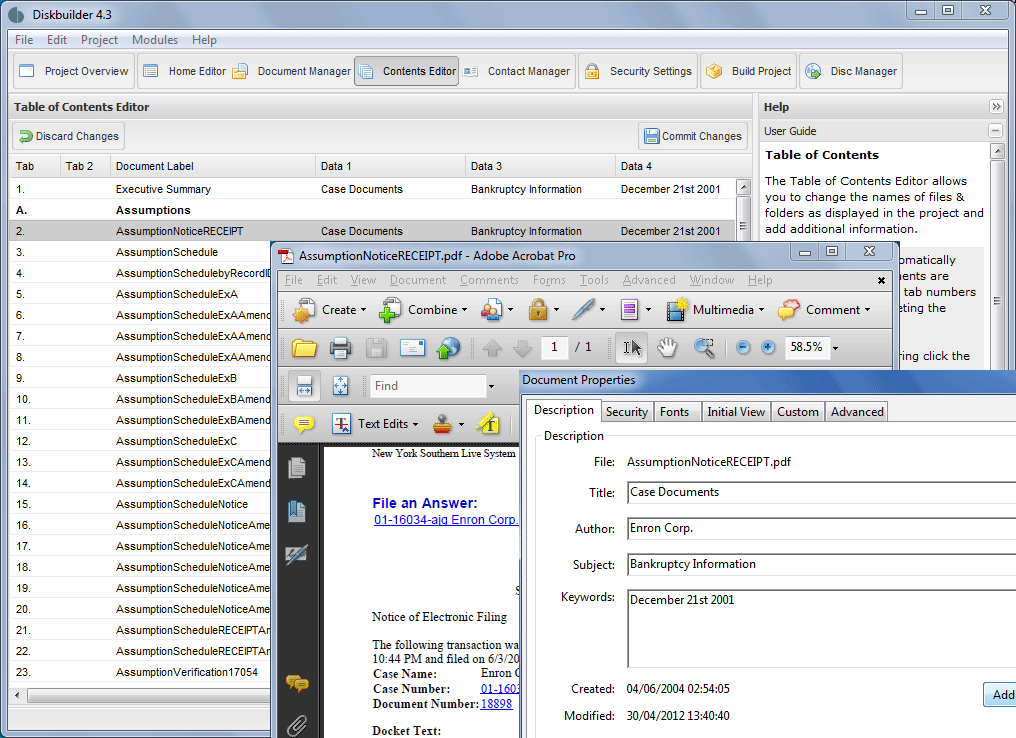The height and width of the screenshot is (738, 1016).
Task: Select the AssumptionSchedule row
Action: pyautogui.click(x=141, y=252)
